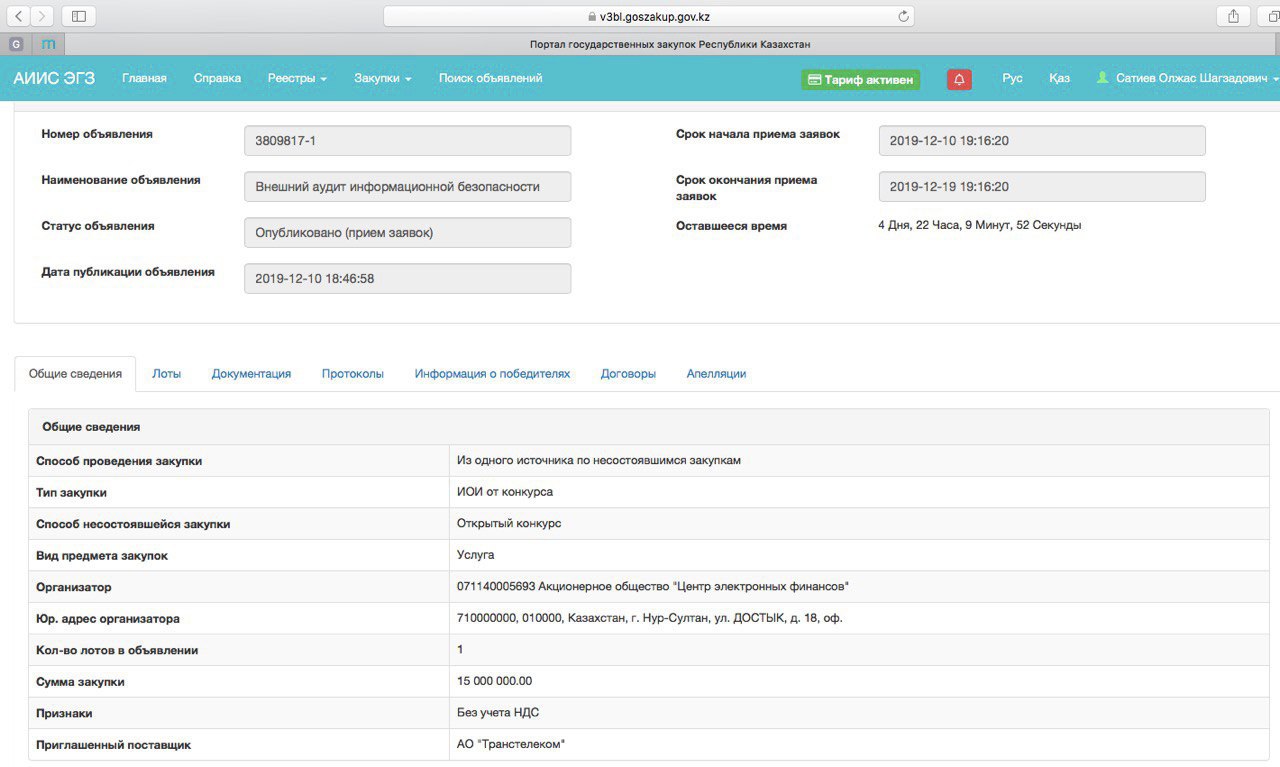Image resolution: width=1280 pixels, height=767 pixels.
Task: Click АИИС ЭГЗ logo
Action: [x=54, y=78]
